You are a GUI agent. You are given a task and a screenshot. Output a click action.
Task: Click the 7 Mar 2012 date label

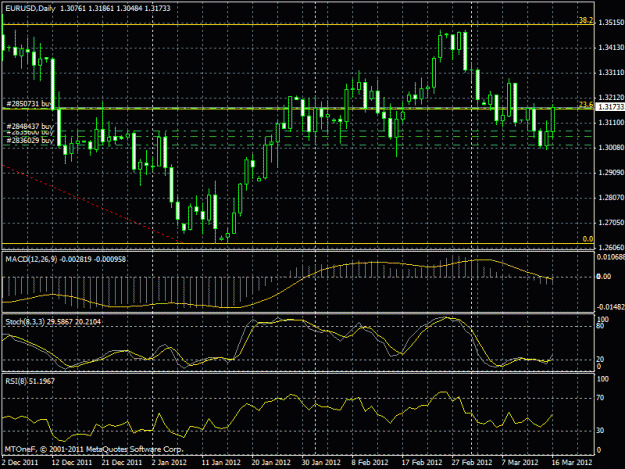(520, 462)
